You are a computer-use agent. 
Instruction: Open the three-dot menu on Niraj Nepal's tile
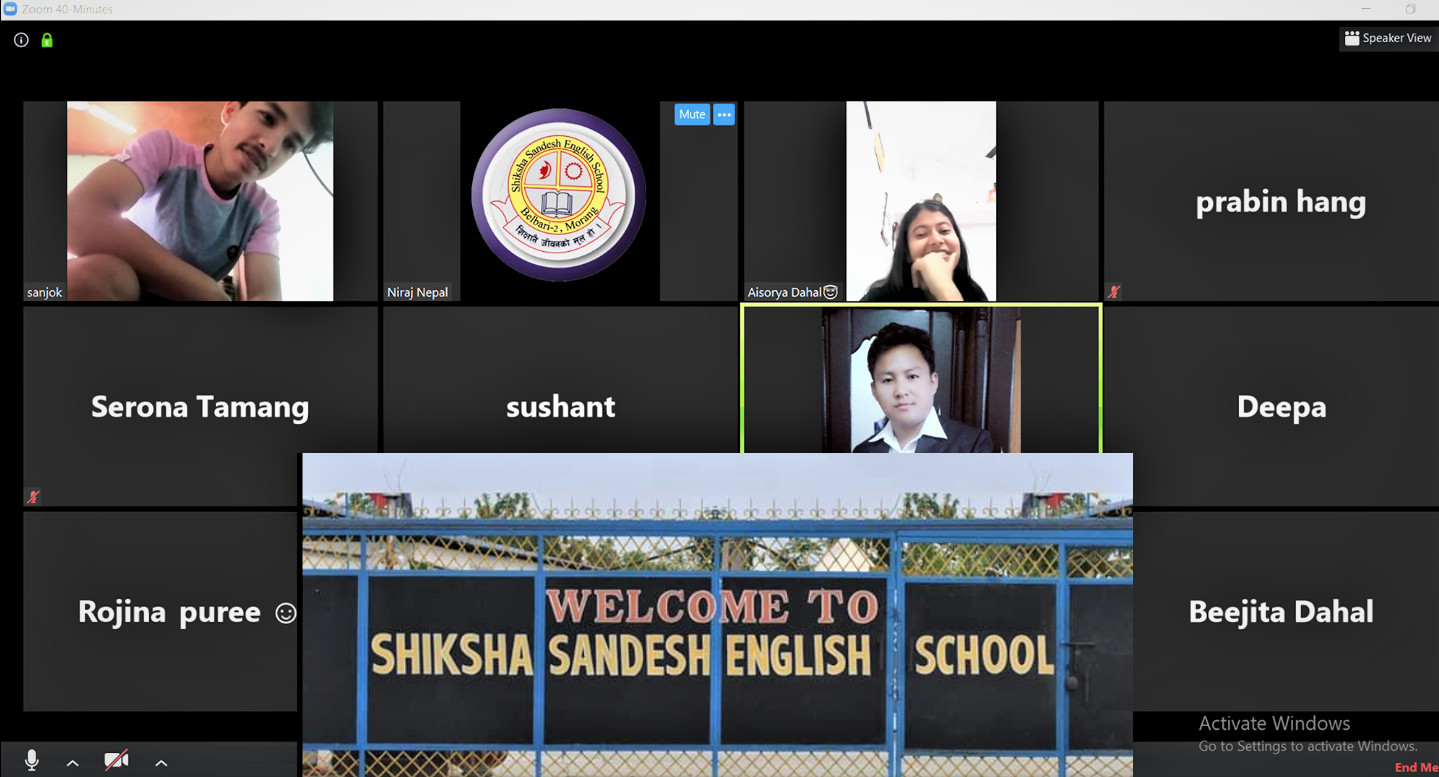click(x=724, y=114)
